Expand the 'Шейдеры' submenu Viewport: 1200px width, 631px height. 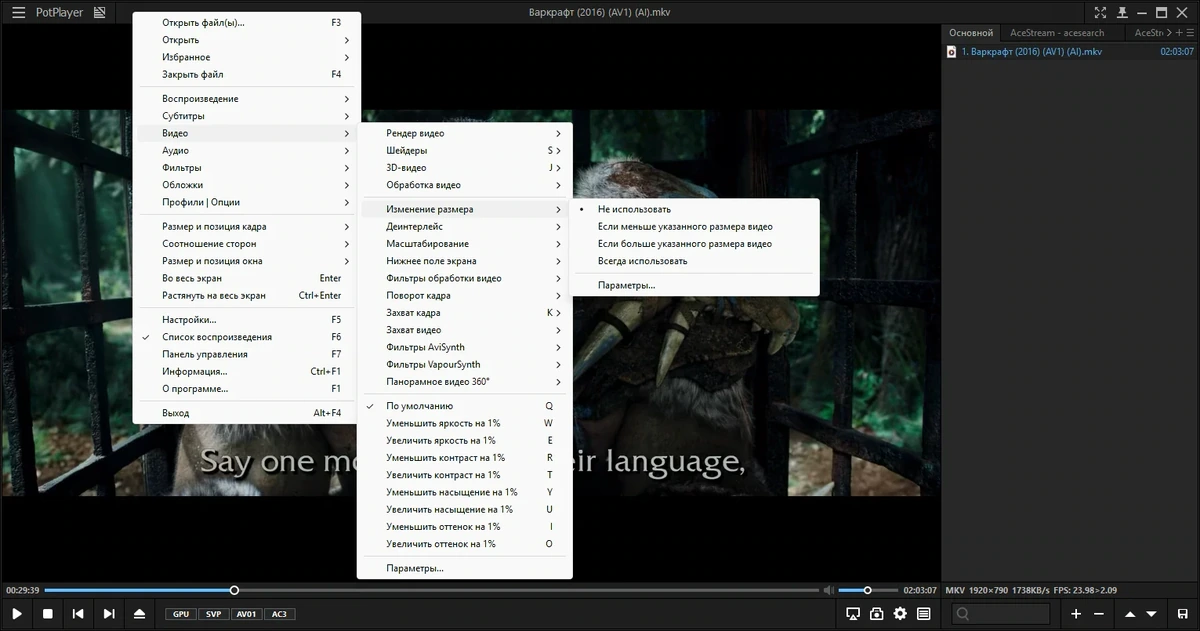465,150
